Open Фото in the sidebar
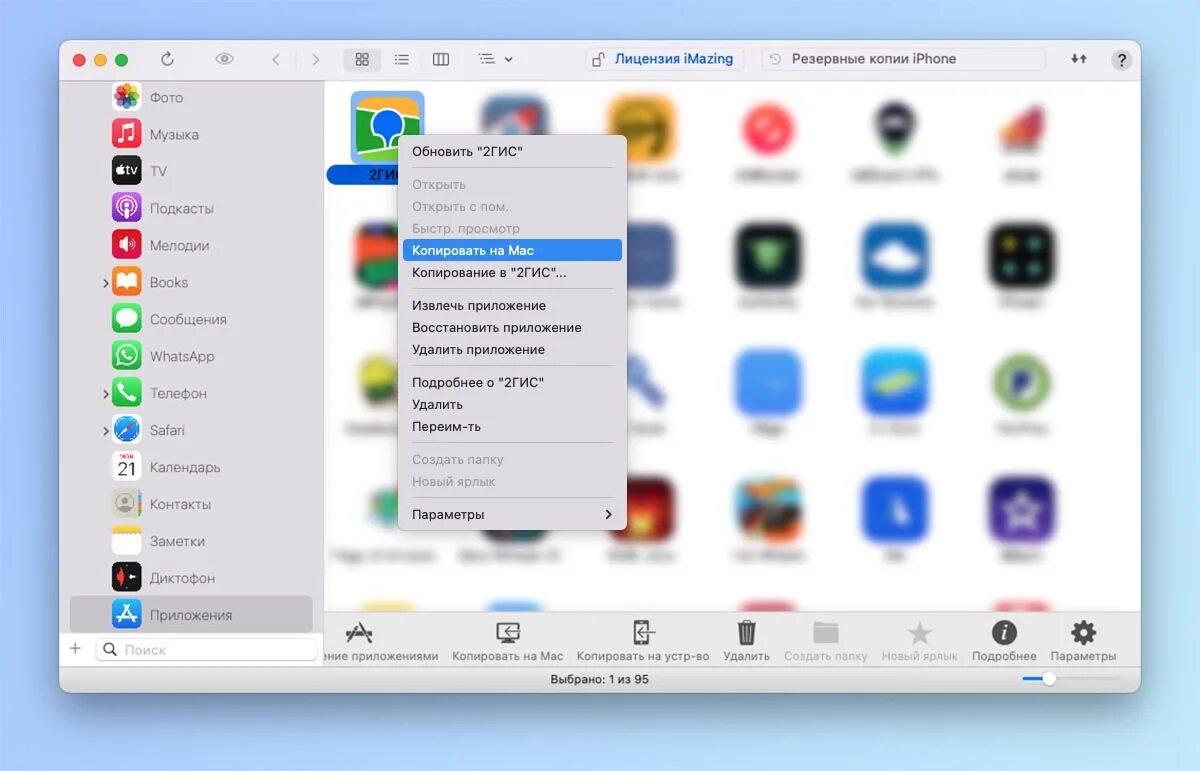The width and height of the screenshot is (1200, 771). tap(191, 97)
